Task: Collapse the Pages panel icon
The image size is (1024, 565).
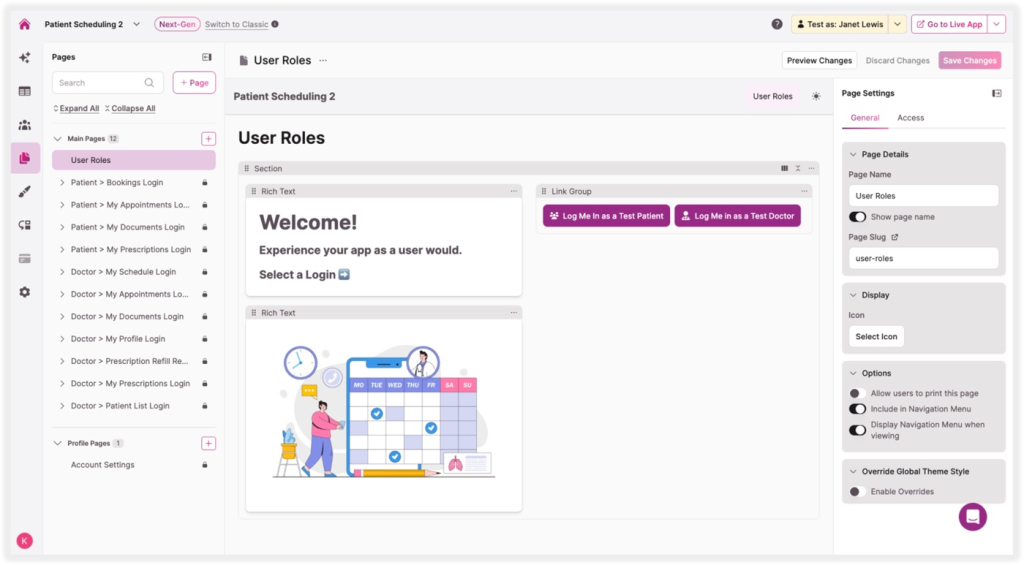Action: pos(207,57)
